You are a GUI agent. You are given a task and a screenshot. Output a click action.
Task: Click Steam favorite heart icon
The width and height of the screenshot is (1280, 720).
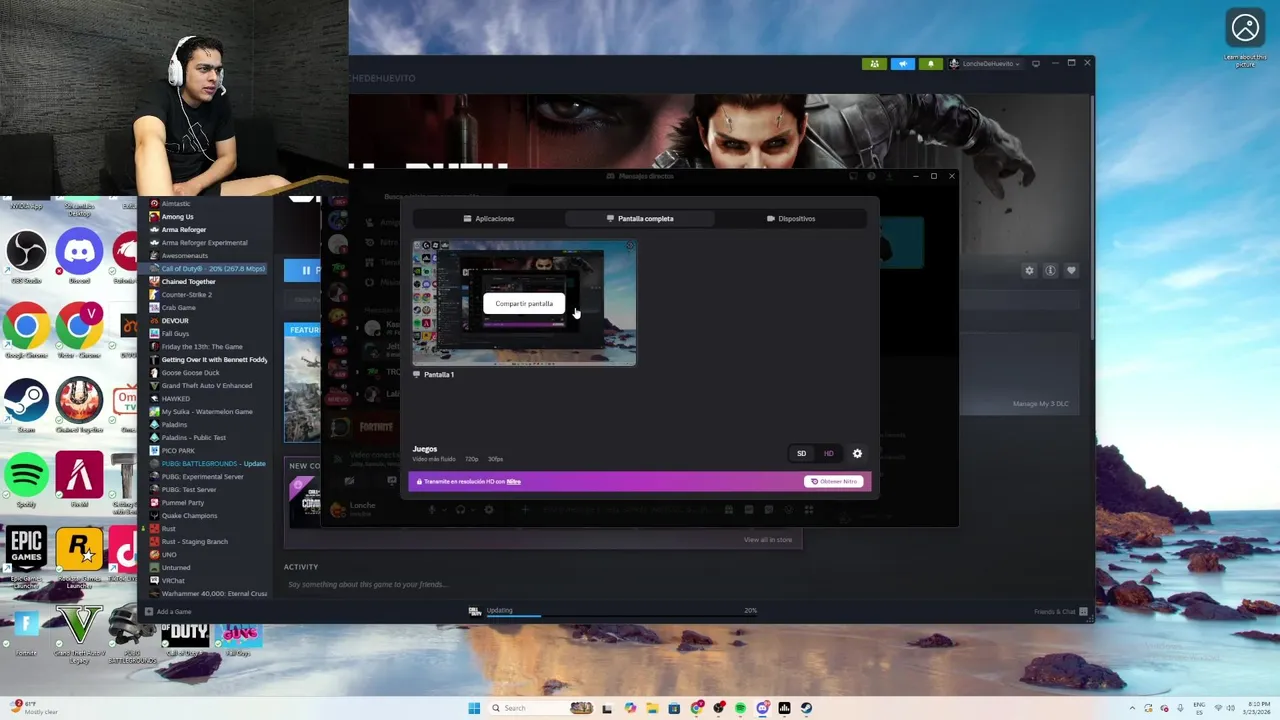tap(1071, 270)
